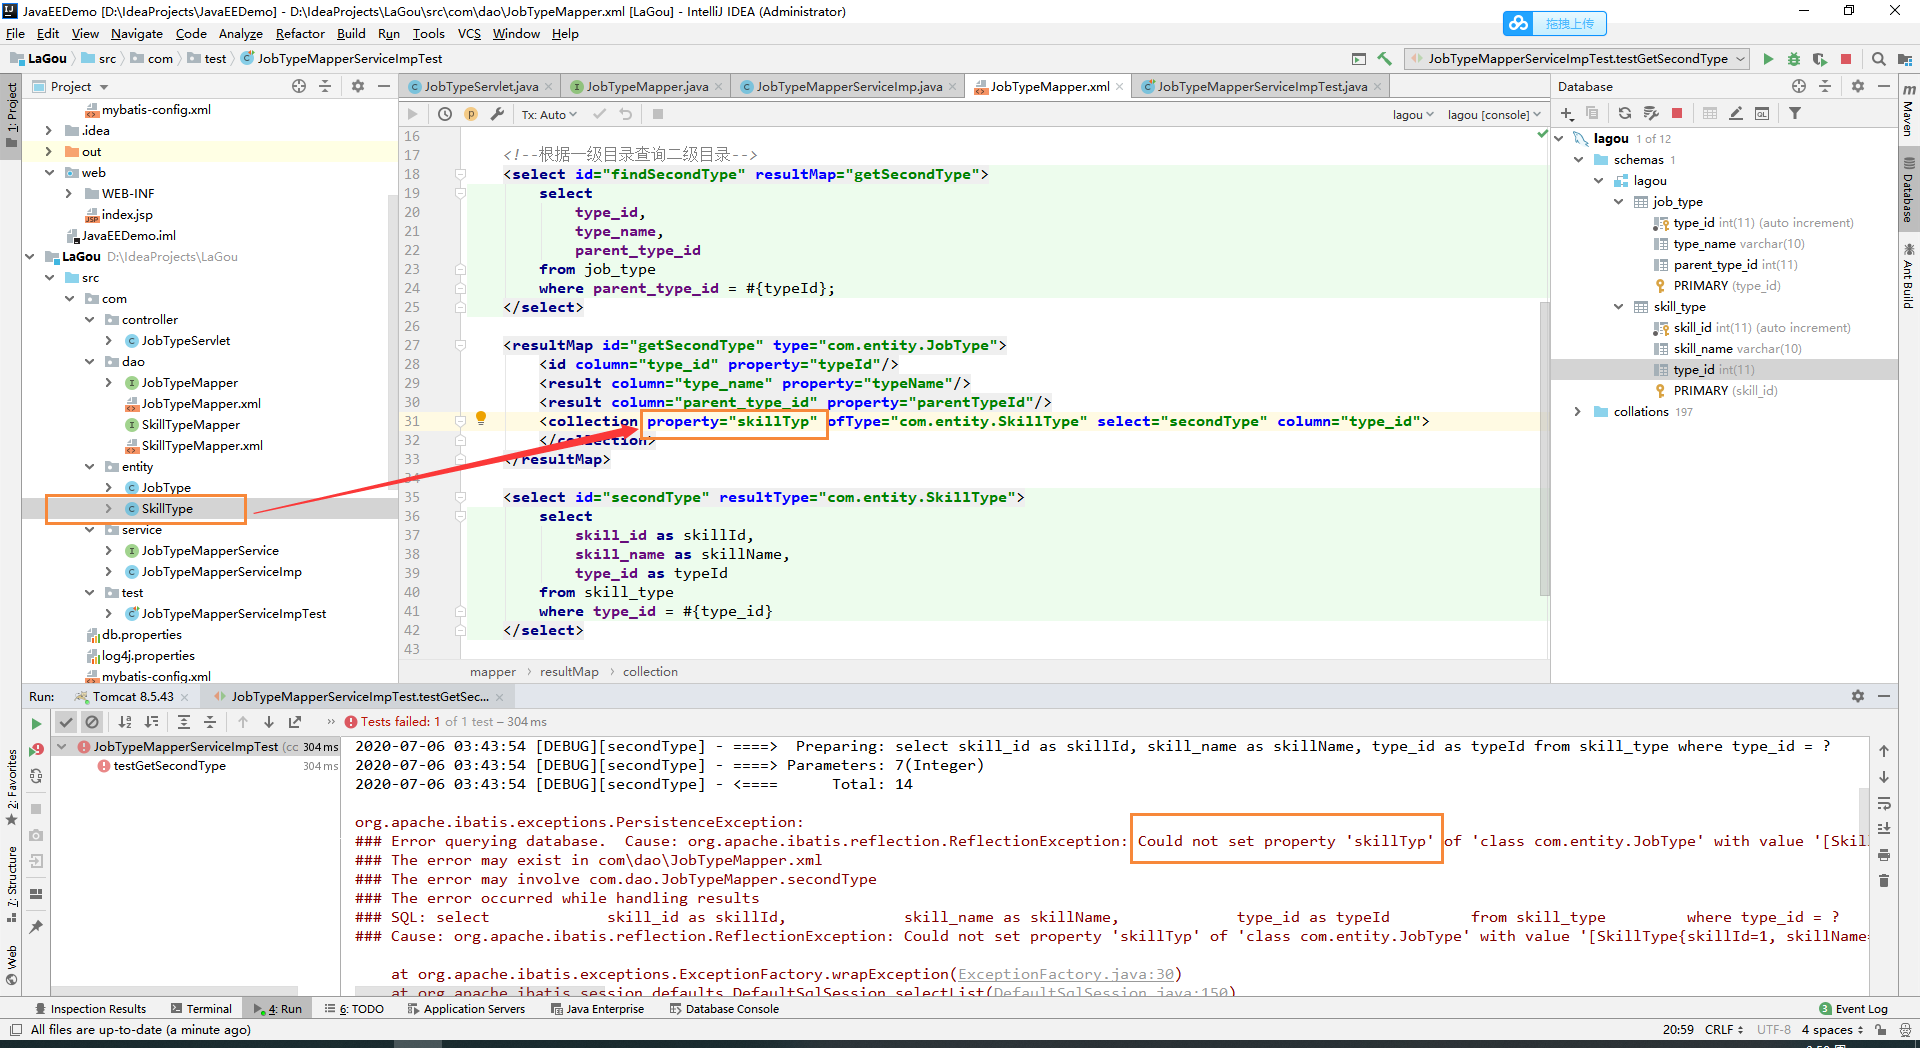Open Project panel settings via the gear icon
1920x1048 pixels.
357,86
